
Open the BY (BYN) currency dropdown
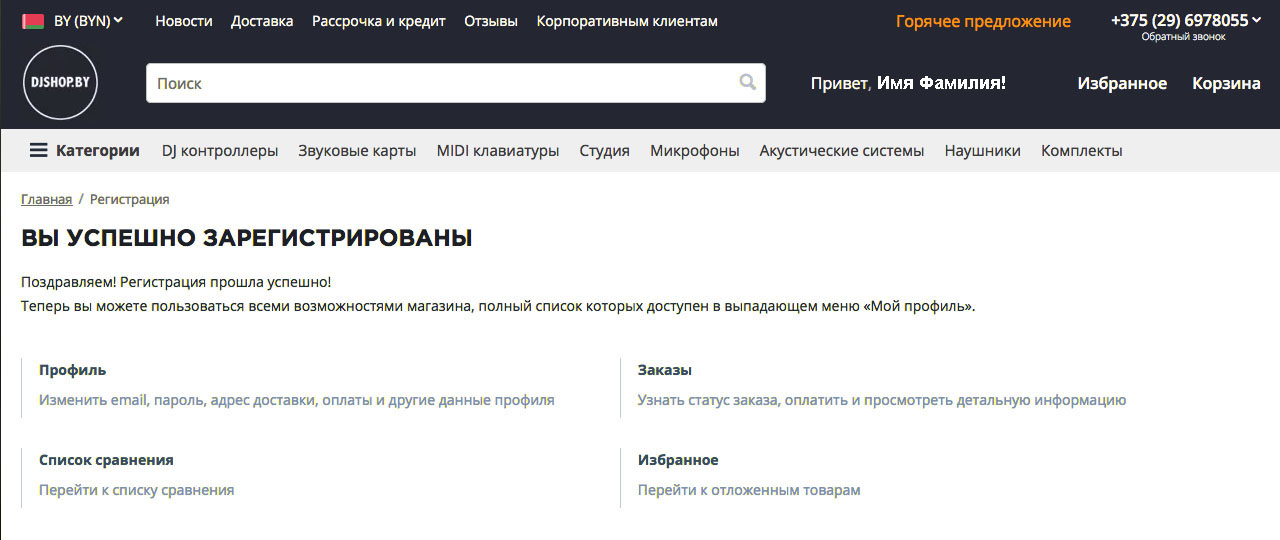pos(88,21)
